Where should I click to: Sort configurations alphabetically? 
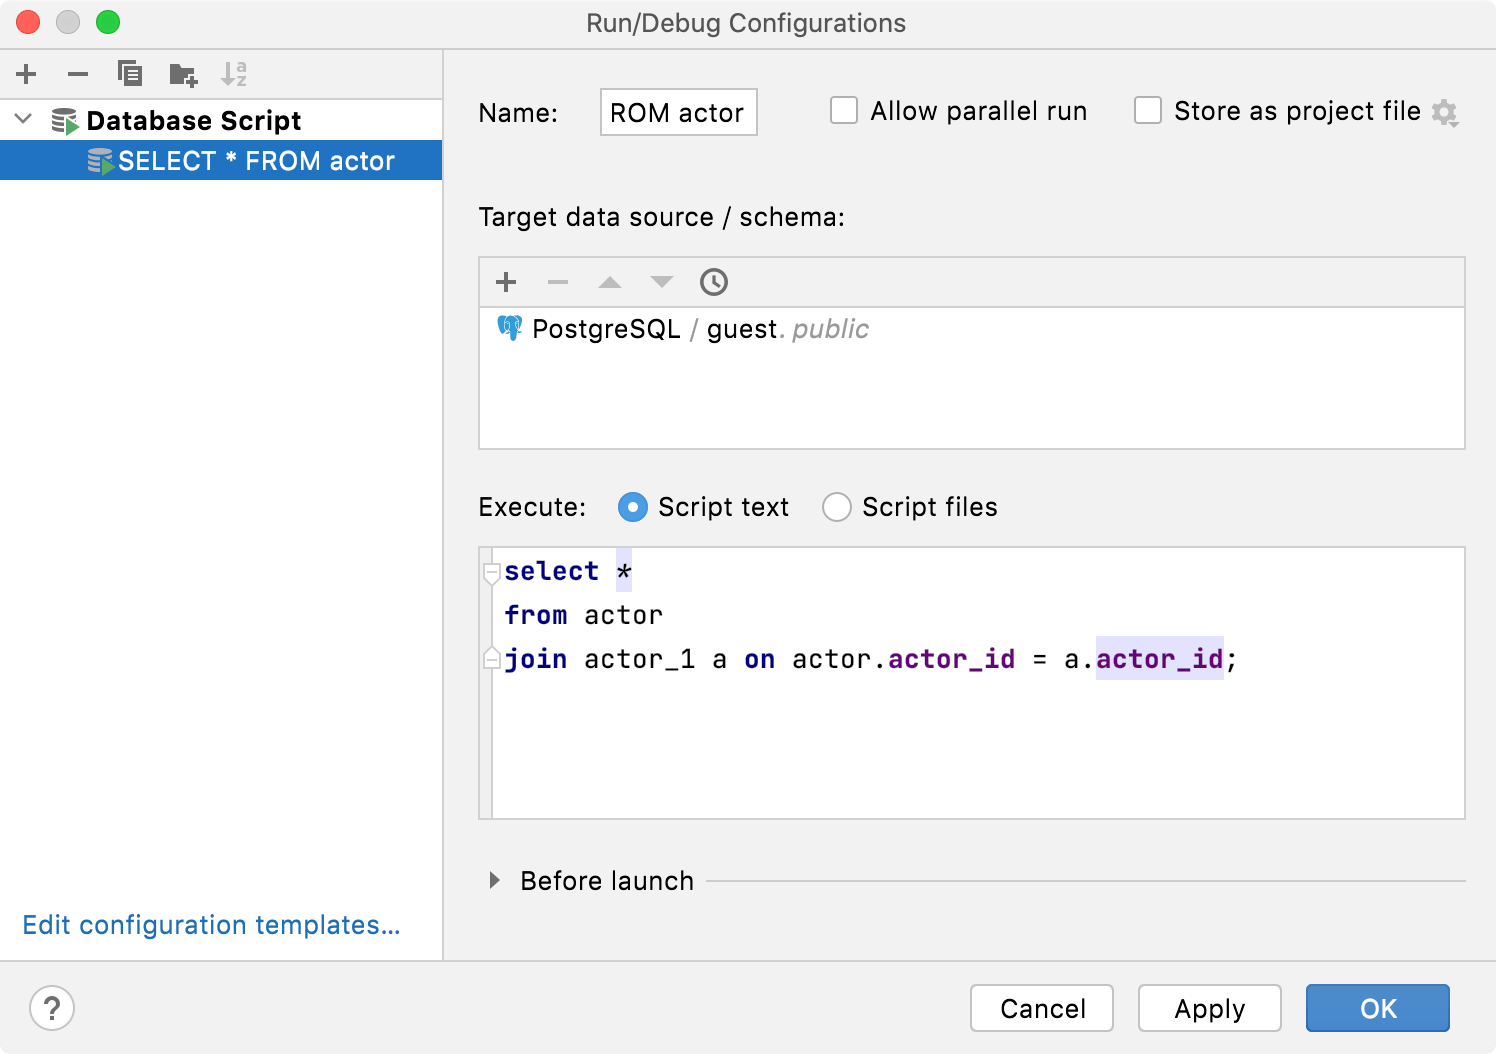click(x=235, y=73)
